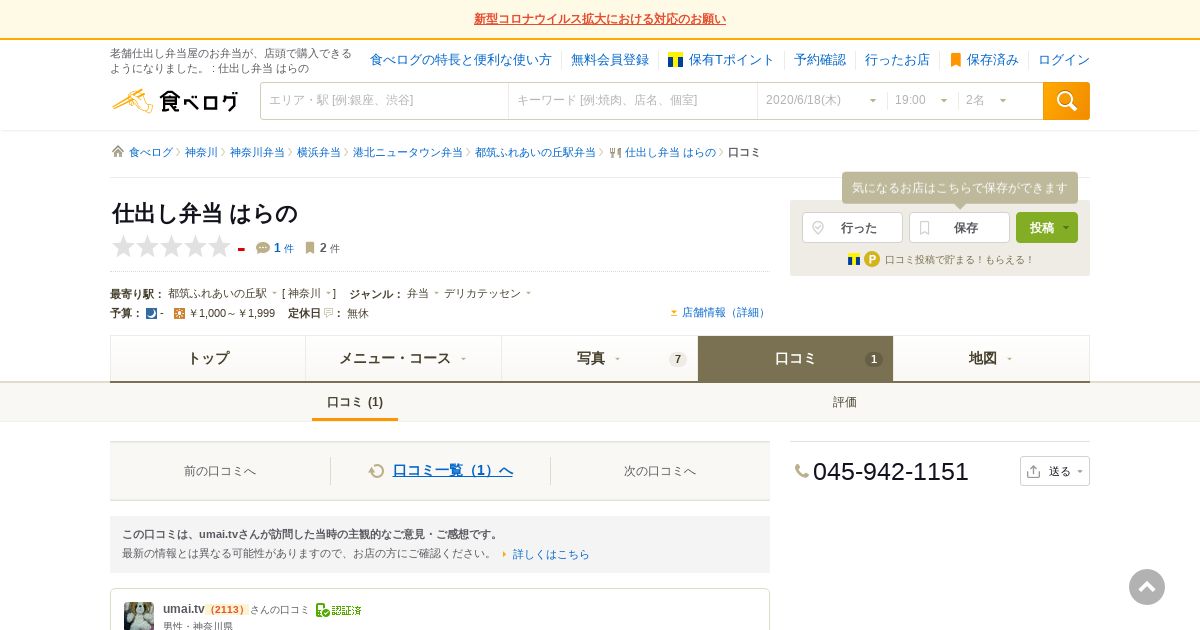The width and height of the screenshot is (1200, 630).
Task: Click the star rating display
Action: tap(171, 247)
